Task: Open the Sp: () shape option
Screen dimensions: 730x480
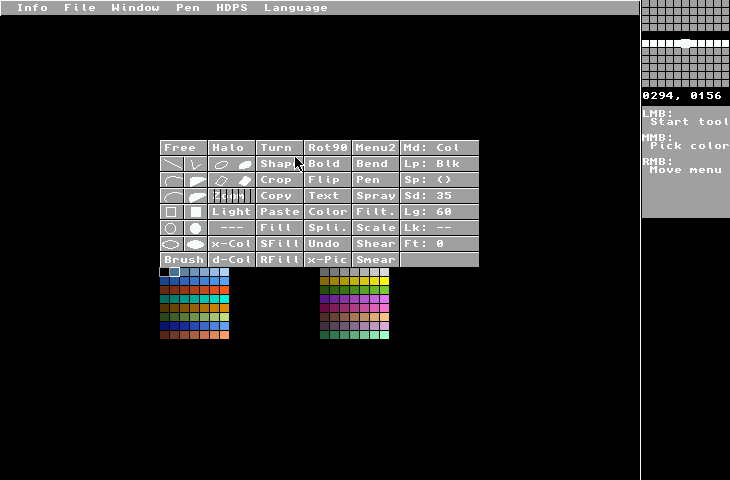Action: click(x=439, y=180)
